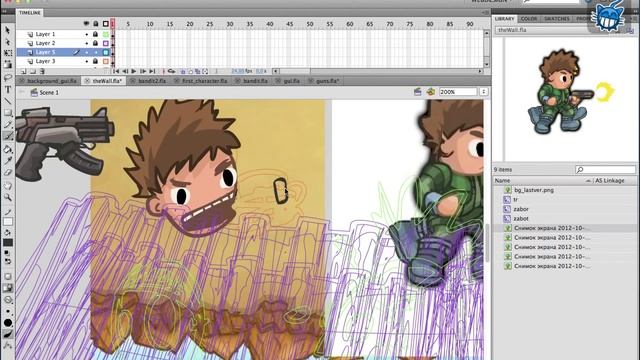Select the Hand tool

click(8, 186)
